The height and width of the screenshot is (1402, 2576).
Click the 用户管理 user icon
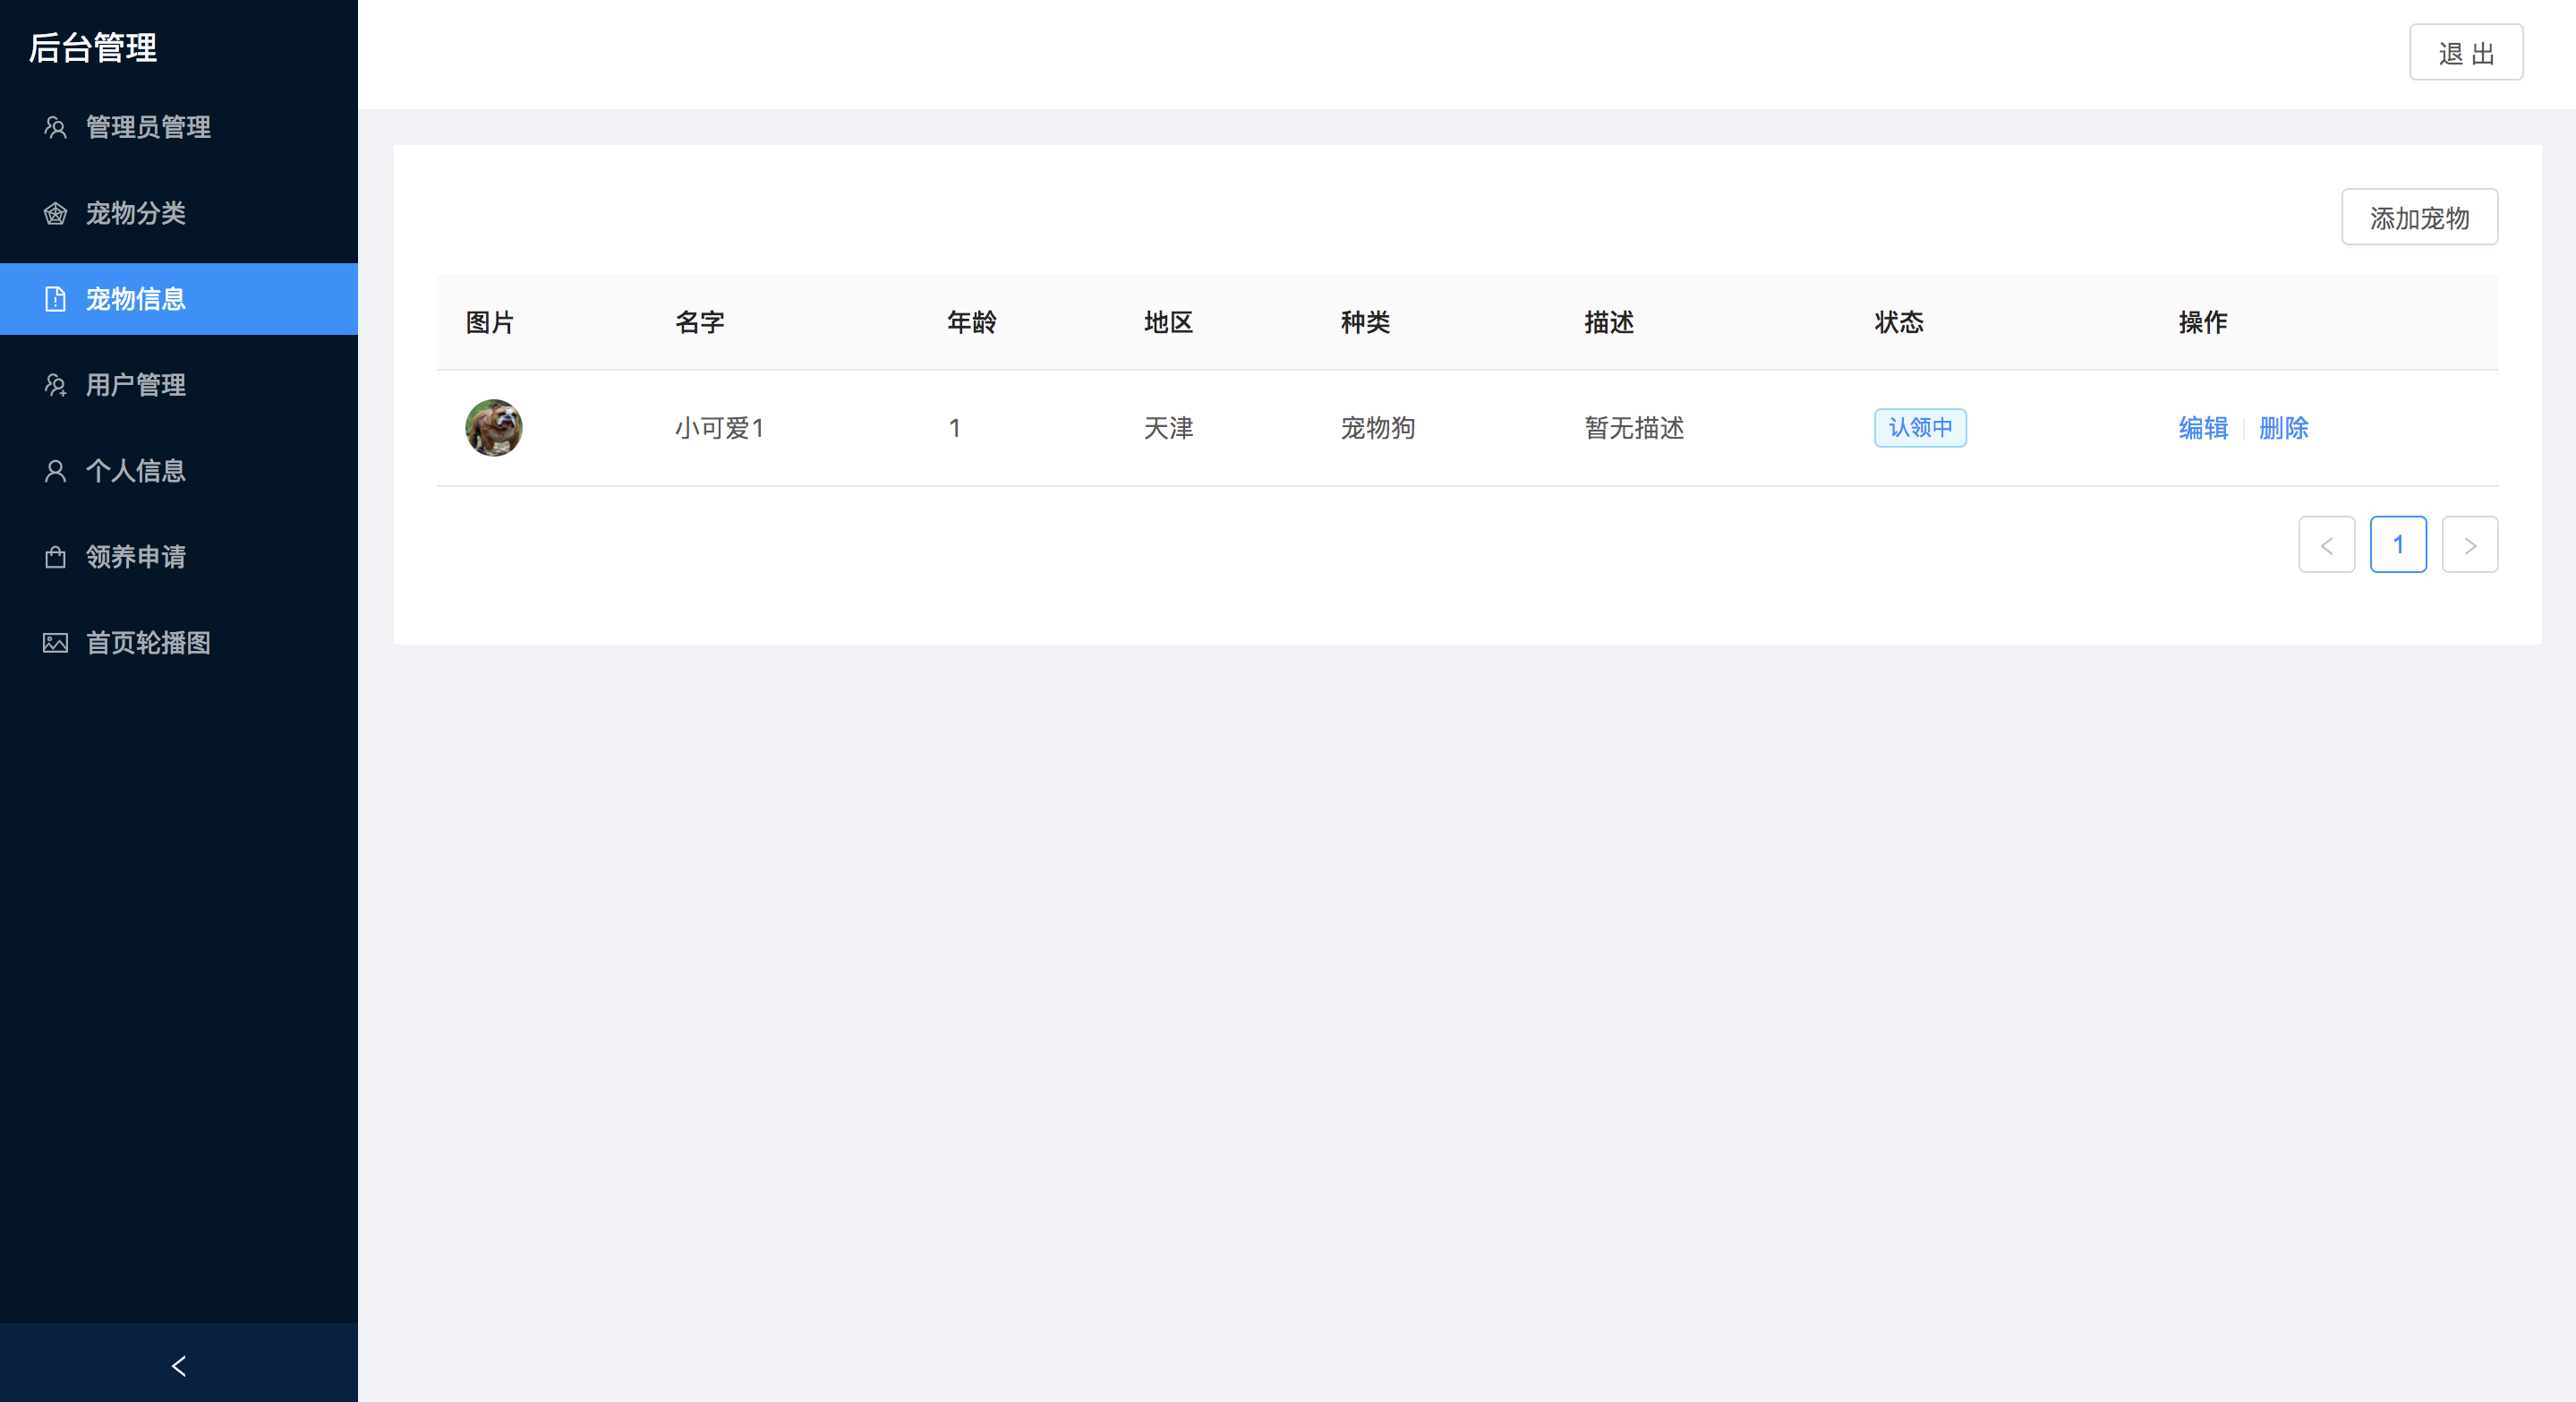click(55, 385)
